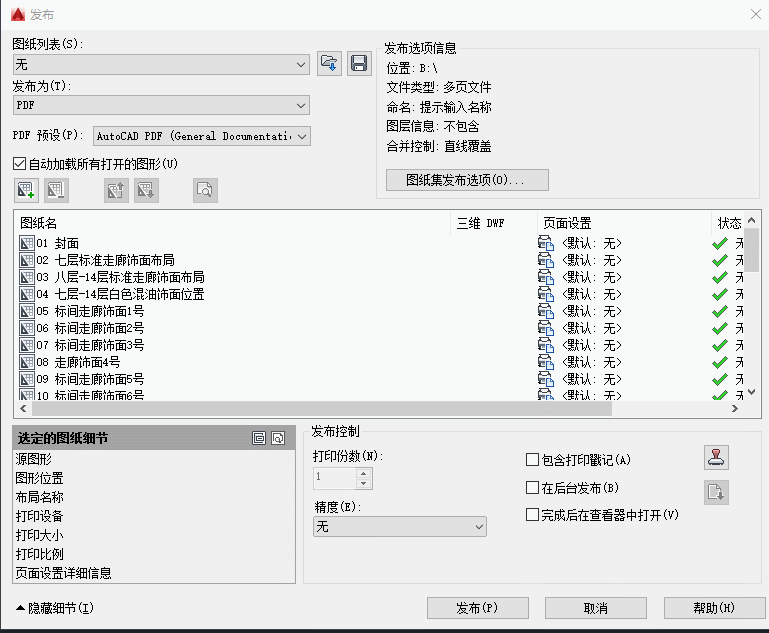Close the 发布 dialog
This screenshot has width=769, height=633.
[x=756, y=14]
